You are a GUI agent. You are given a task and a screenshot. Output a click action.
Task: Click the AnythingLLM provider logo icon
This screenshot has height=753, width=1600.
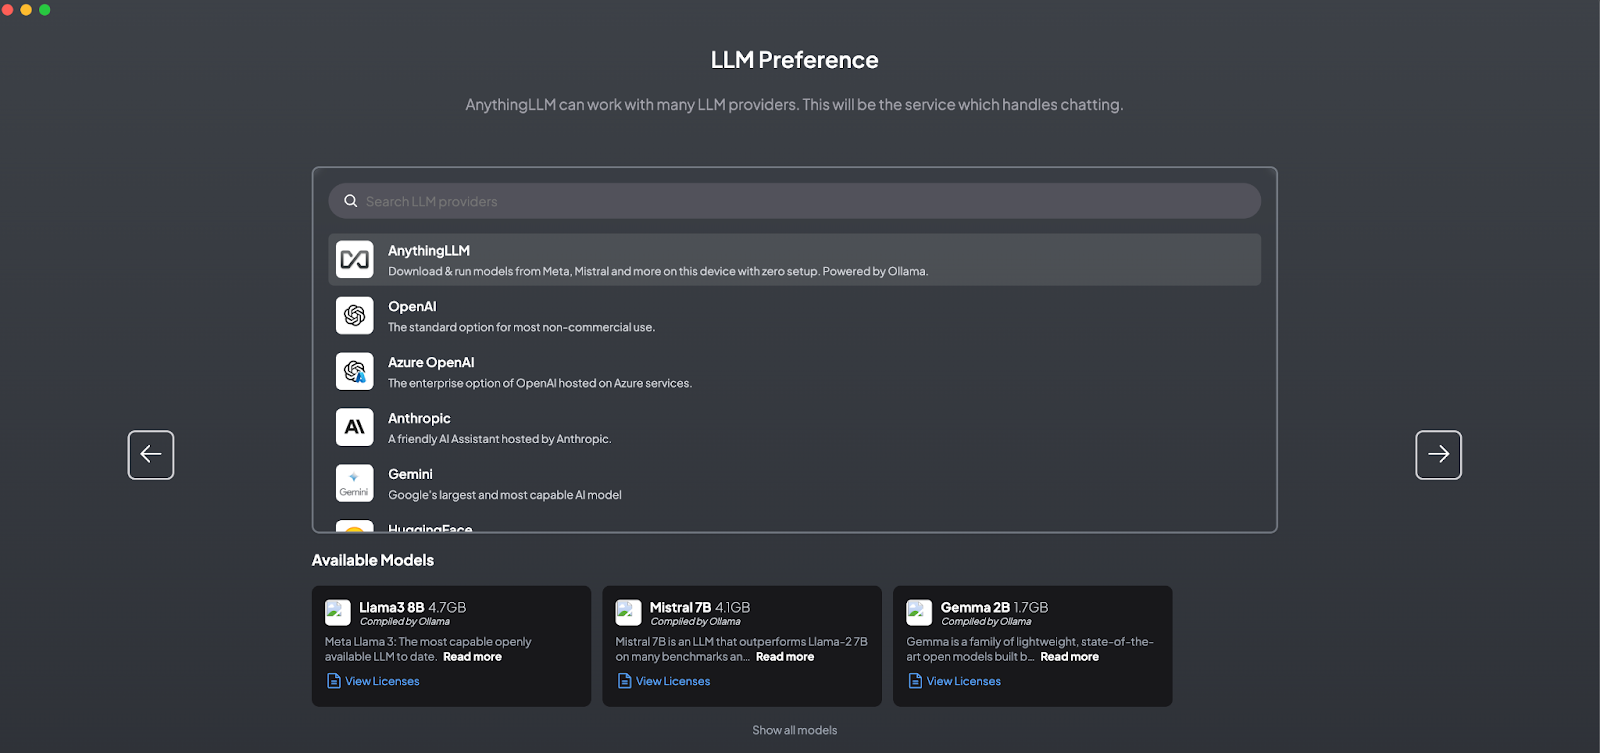(354, 260)
